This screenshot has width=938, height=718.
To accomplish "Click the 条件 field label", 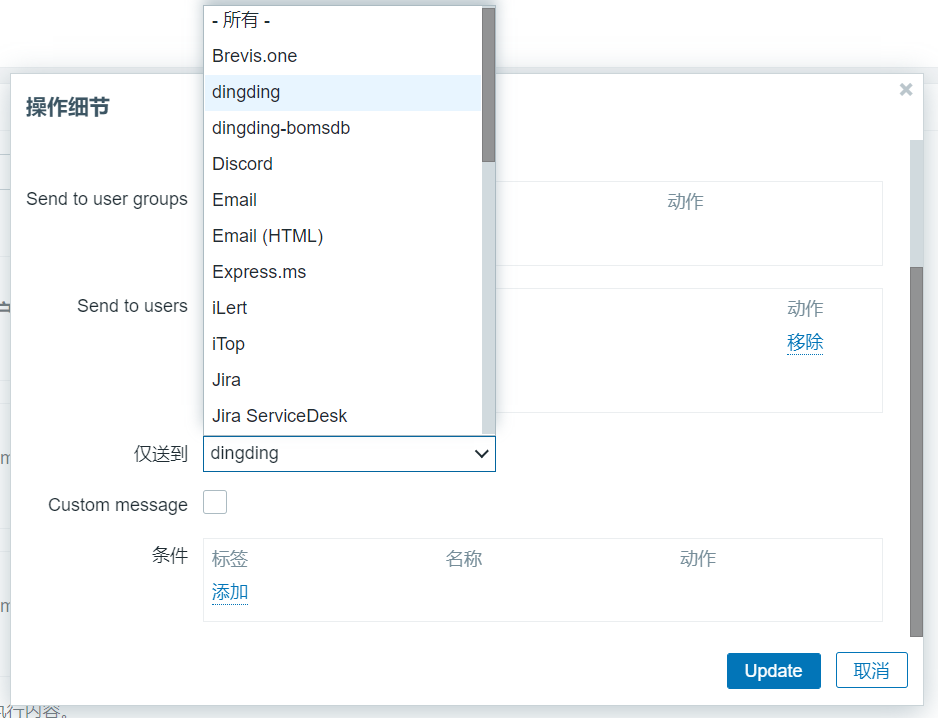I will click(170, 555).
